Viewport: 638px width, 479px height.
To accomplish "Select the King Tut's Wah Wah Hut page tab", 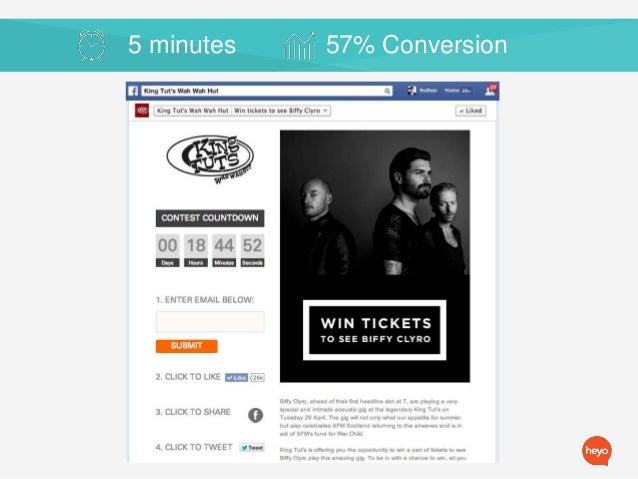I will coord(192,111).
